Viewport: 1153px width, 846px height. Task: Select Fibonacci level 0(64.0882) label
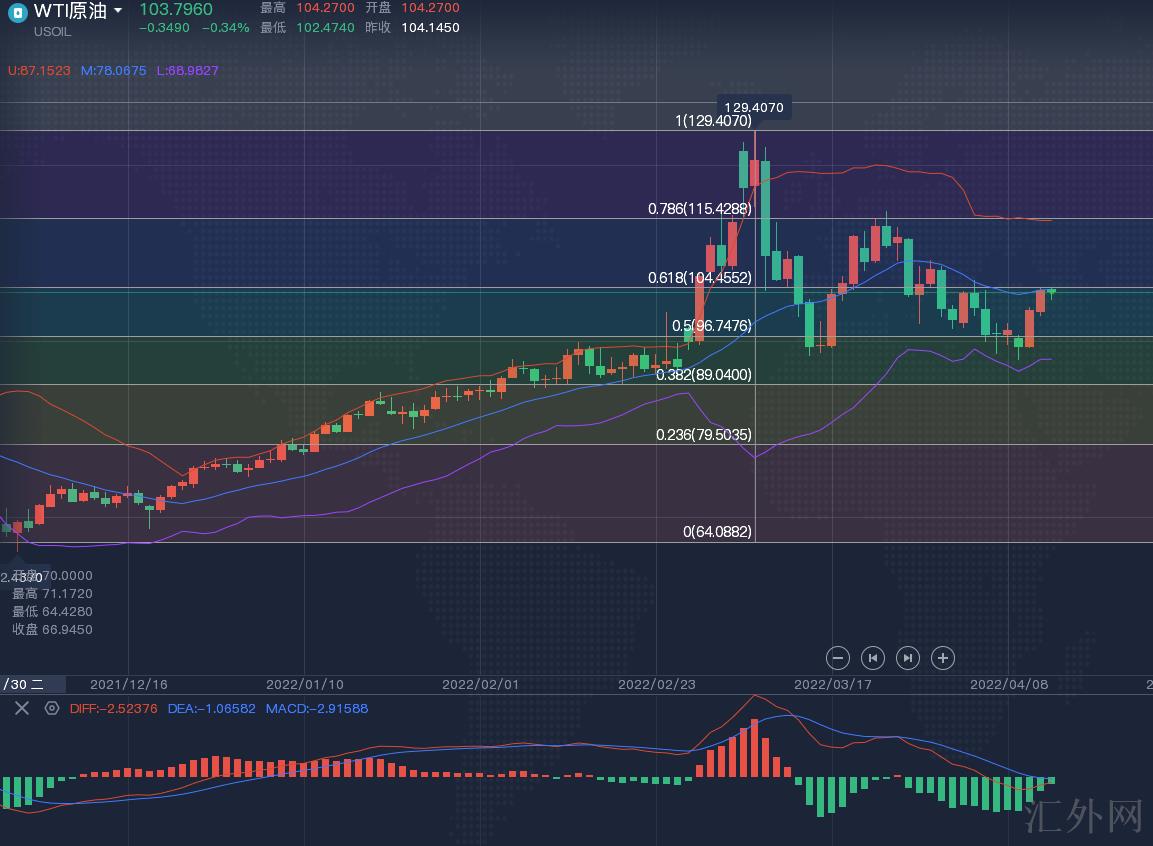718,531
